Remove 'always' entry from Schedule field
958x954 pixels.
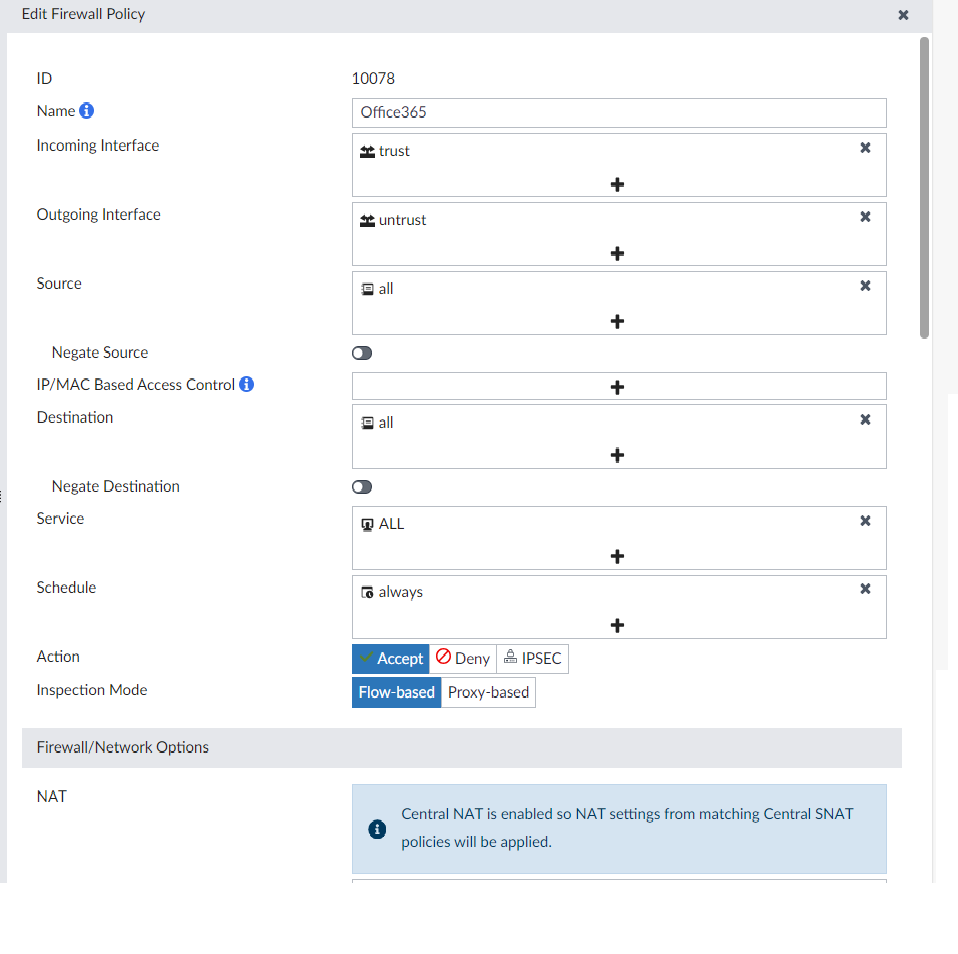click(866, 589)
